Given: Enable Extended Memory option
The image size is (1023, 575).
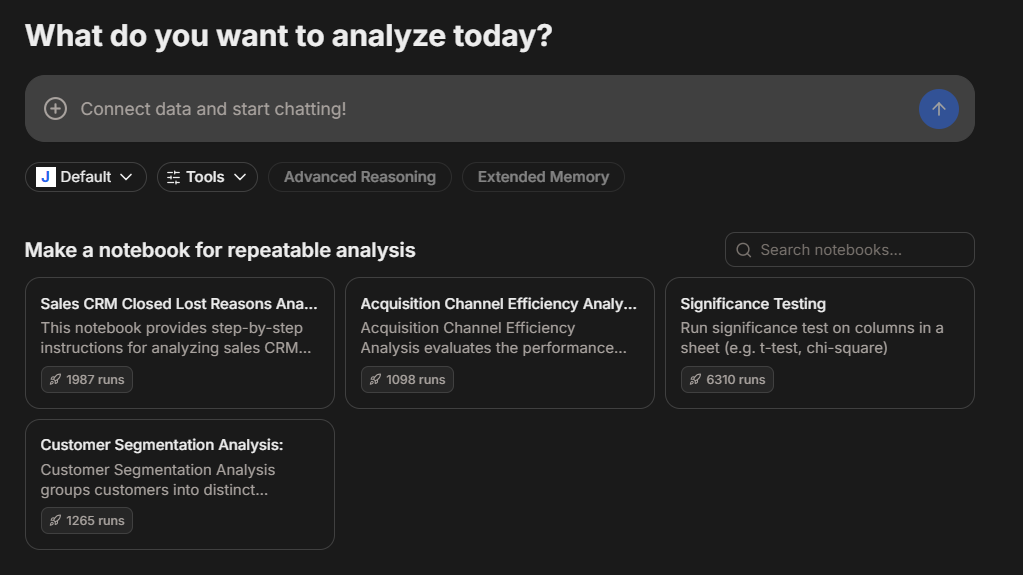Looking at the screenshot, I should coord(543,177).
